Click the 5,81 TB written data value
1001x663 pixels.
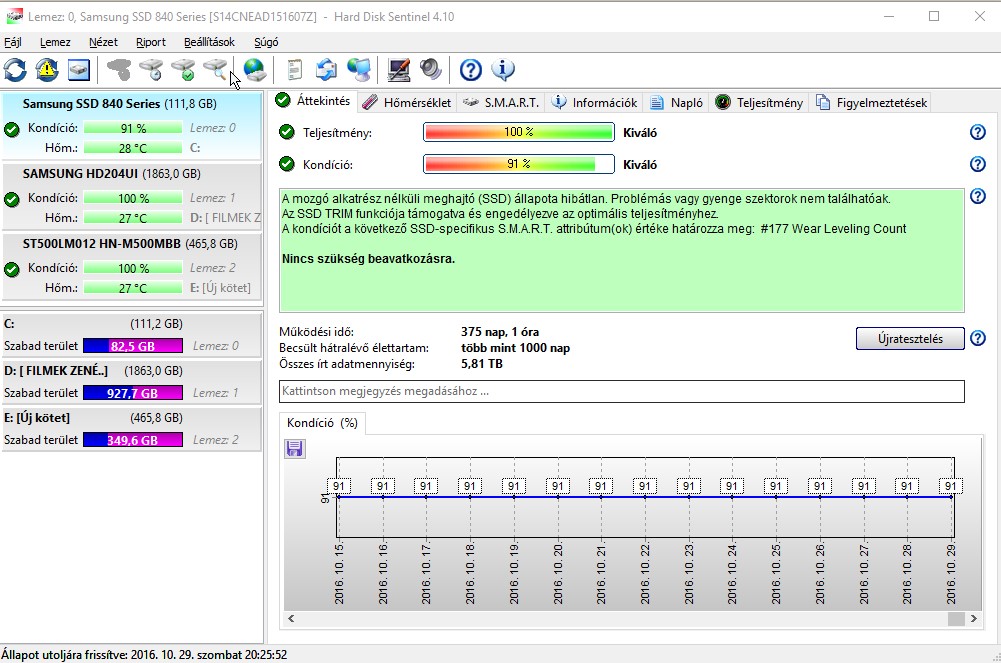(x=481, y=364)
